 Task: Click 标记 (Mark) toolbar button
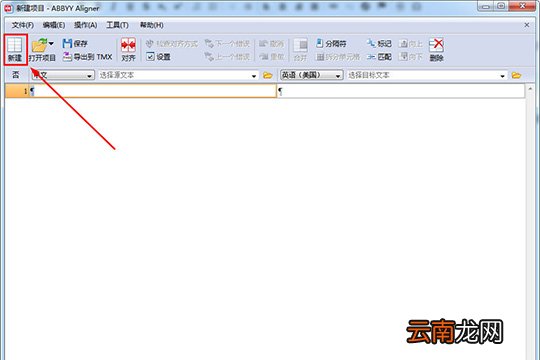coord(379,44)
